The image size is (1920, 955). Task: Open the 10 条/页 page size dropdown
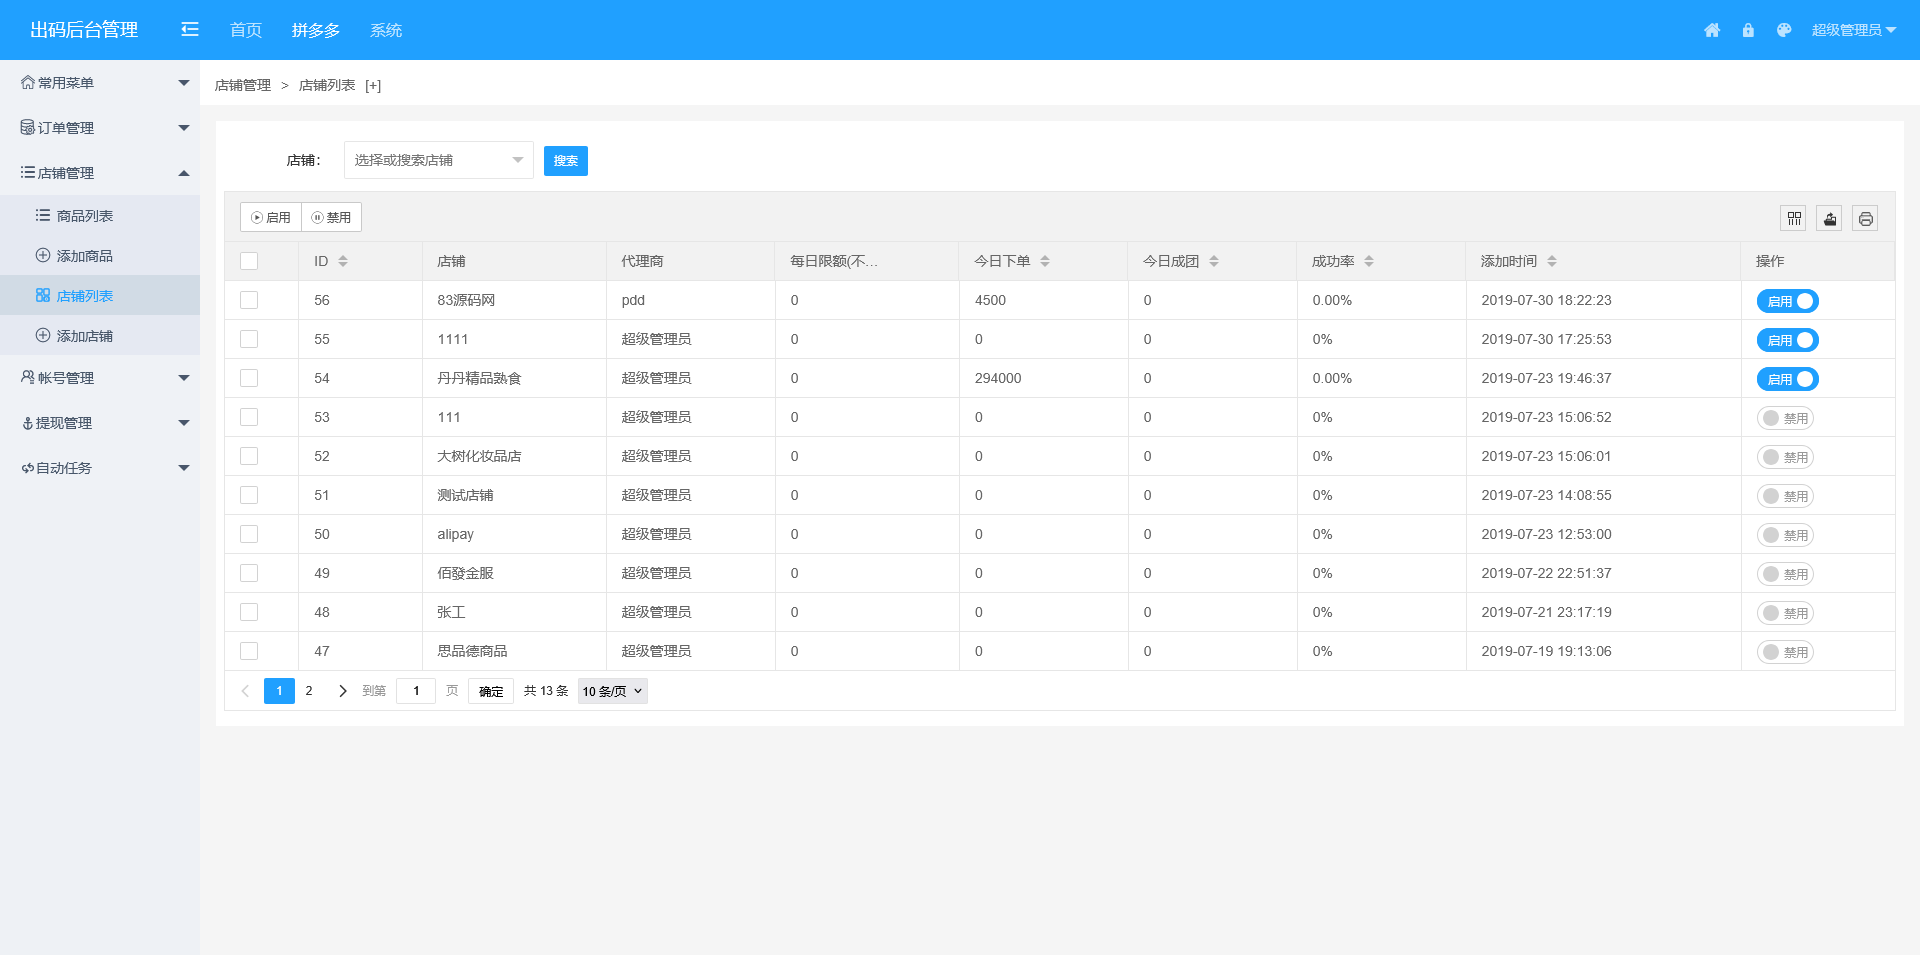pos(612,691)
